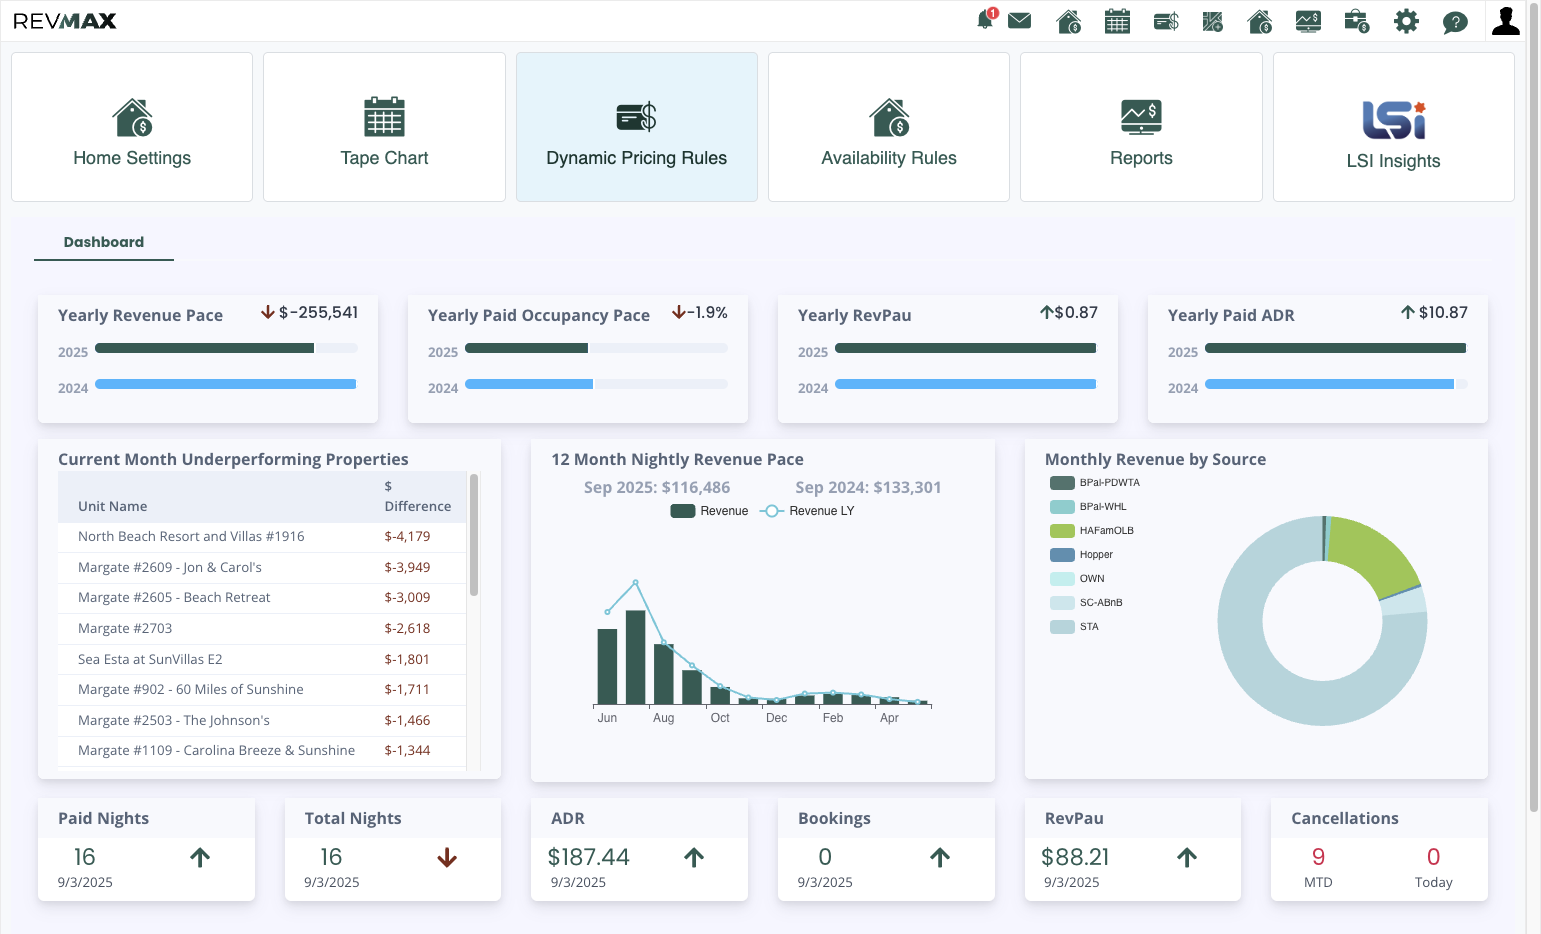Open the Reports card
This screenshot has height=934, width=1541.
[1141, 127]
